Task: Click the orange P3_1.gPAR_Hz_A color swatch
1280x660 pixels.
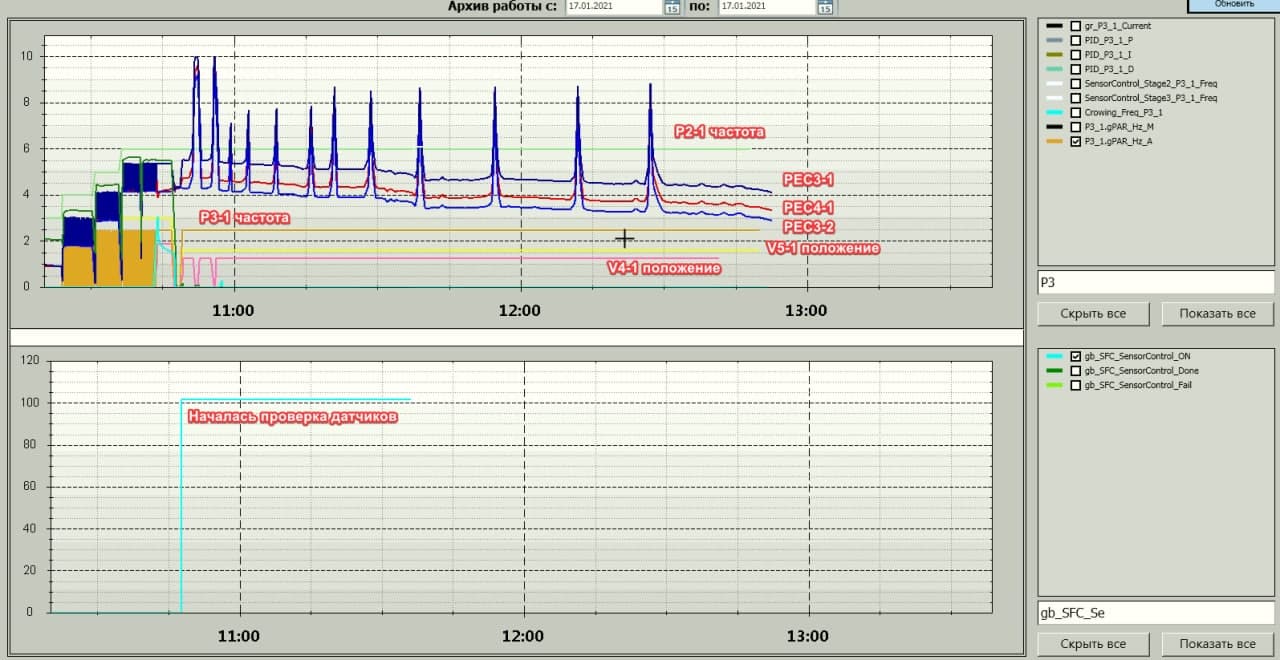Action: click(1054, 142)
